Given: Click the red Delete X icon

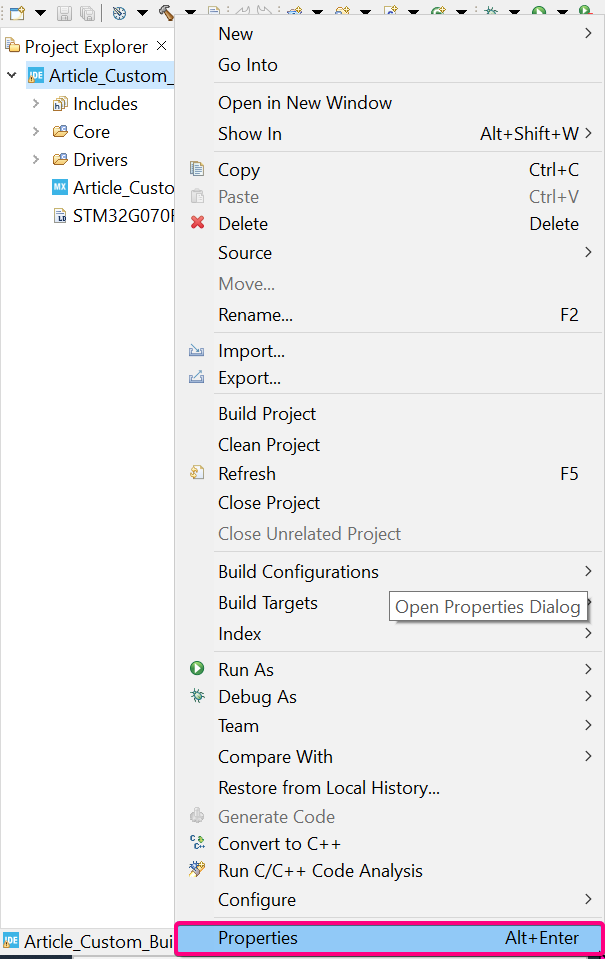Looking at the screenshot, I should [x=197, y=223].
